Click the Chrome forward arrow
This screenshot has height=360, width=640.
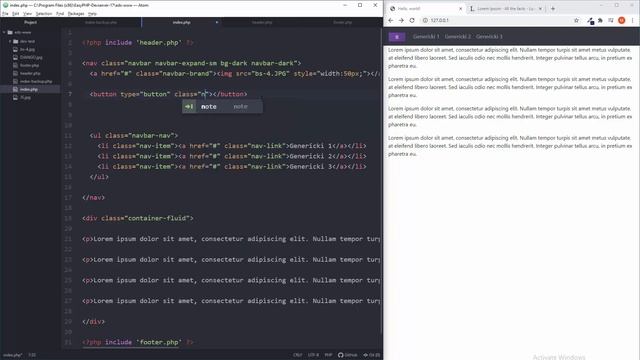pyautogui.click(x=401, y=20)
